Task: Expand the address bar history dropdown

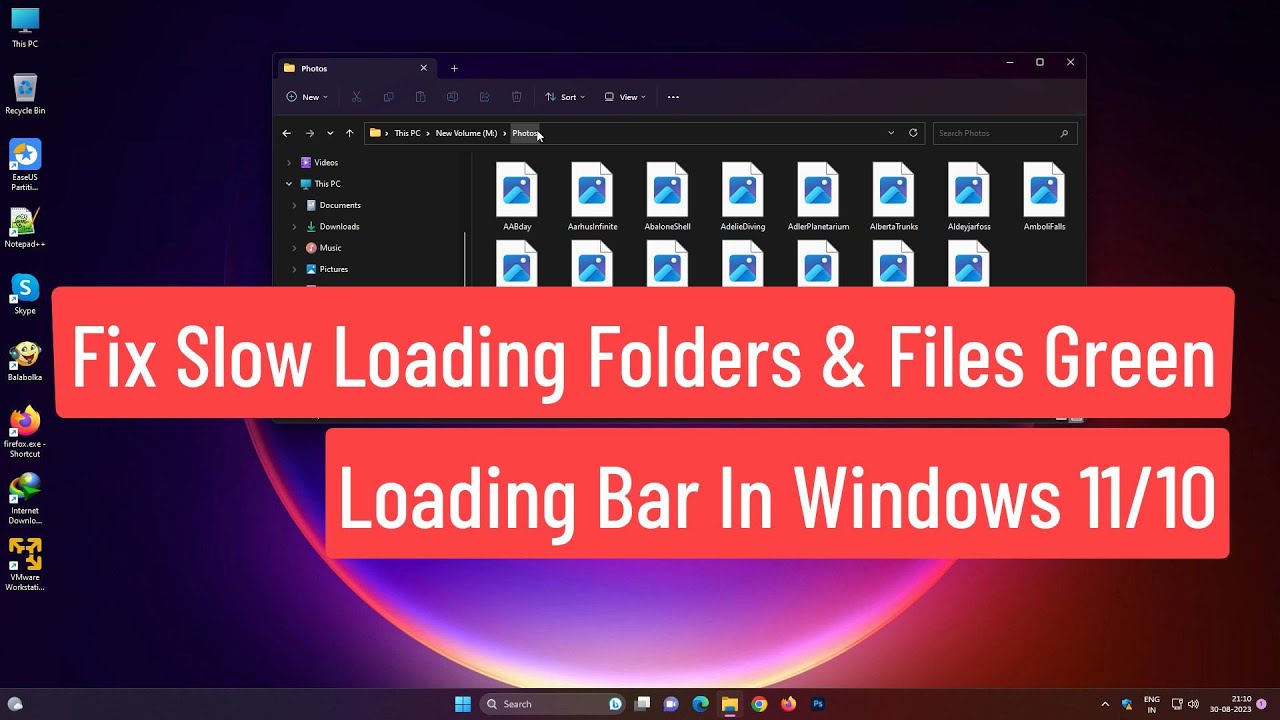Action: click(891, 133)
